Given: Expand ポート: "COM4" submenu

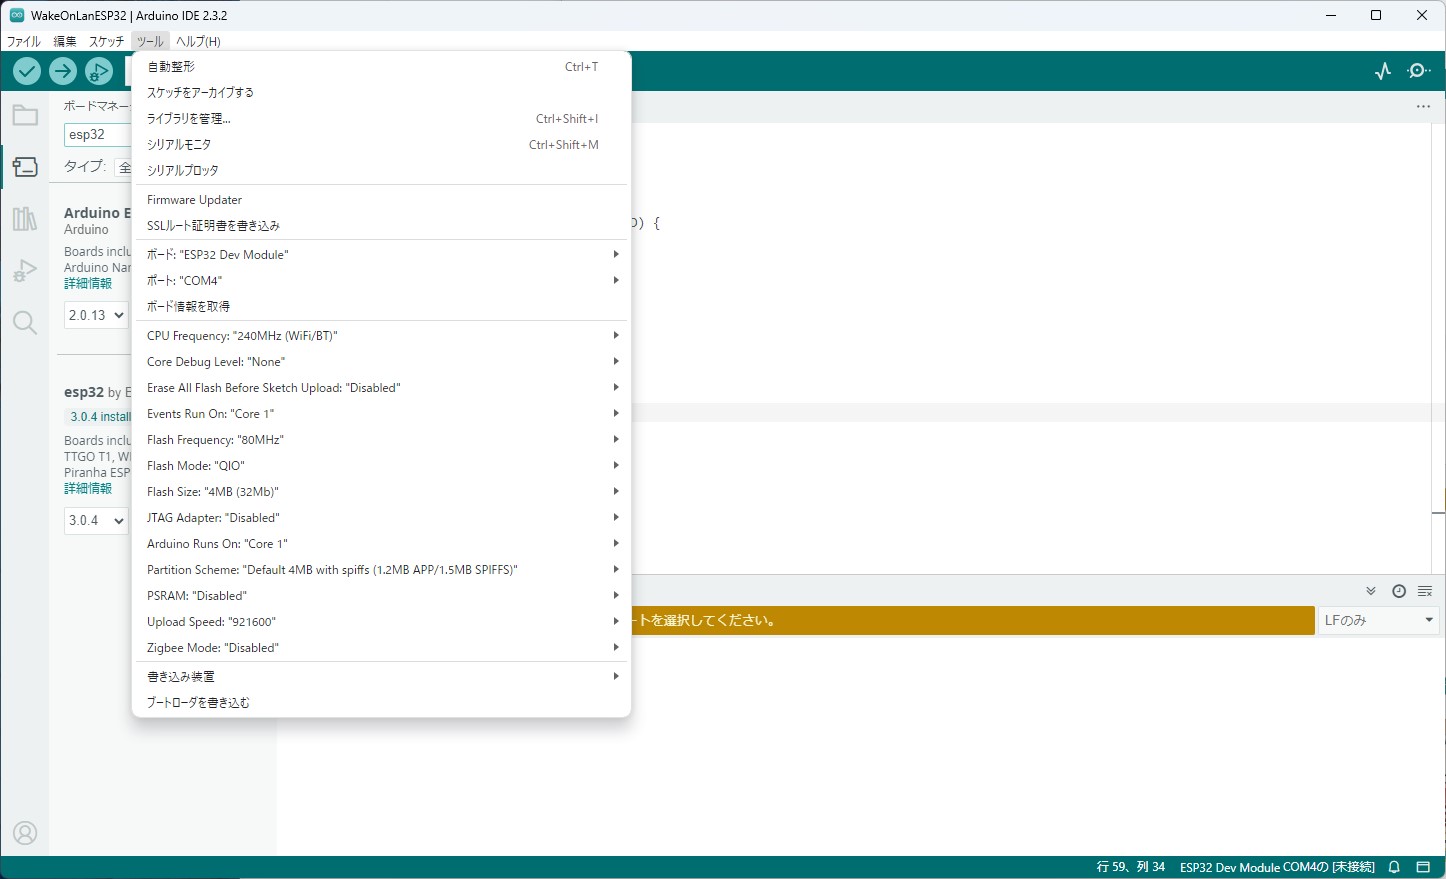Looking at the screenshot, I should (x=381, y=281).
